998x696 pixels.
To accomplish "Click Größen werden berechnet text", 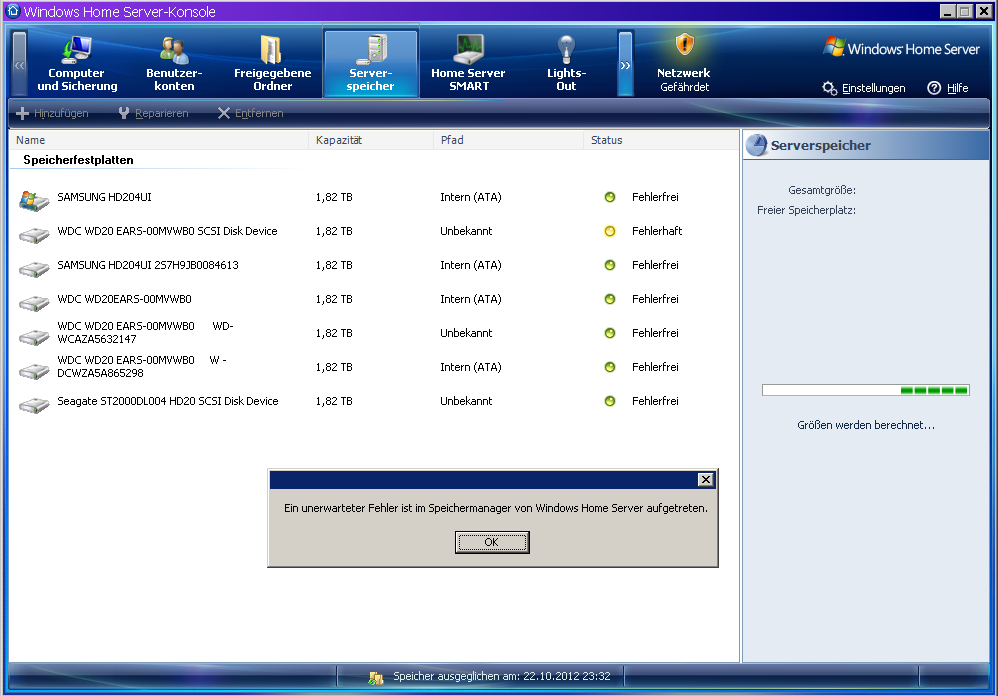I will click(x=866, y=425).
